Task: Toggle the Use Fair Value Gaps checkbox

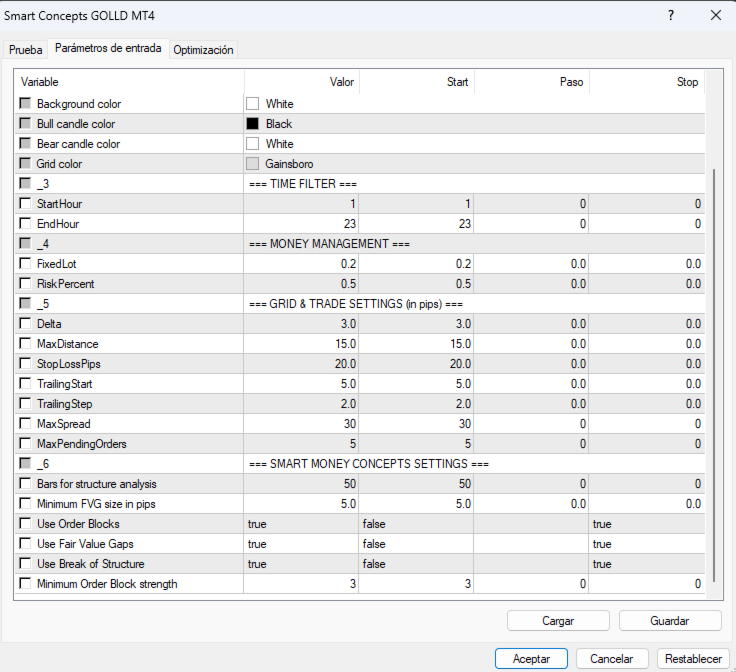Action: pos(25,543)
